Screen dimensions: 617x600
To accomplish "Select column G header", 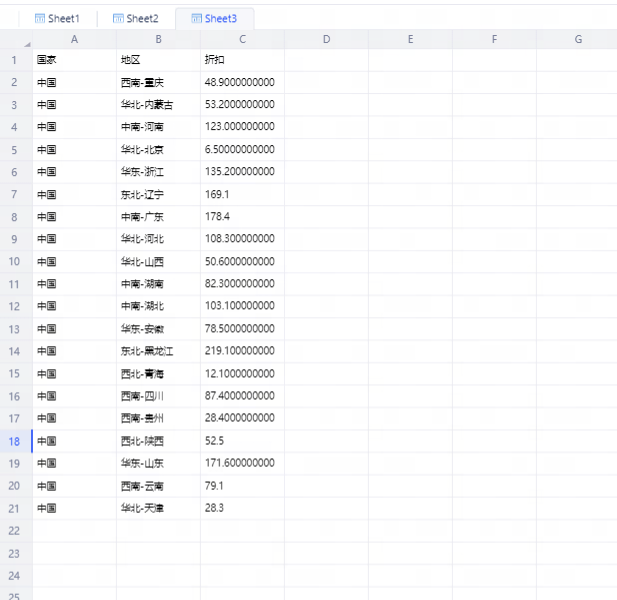I will (x=578, y=39).
